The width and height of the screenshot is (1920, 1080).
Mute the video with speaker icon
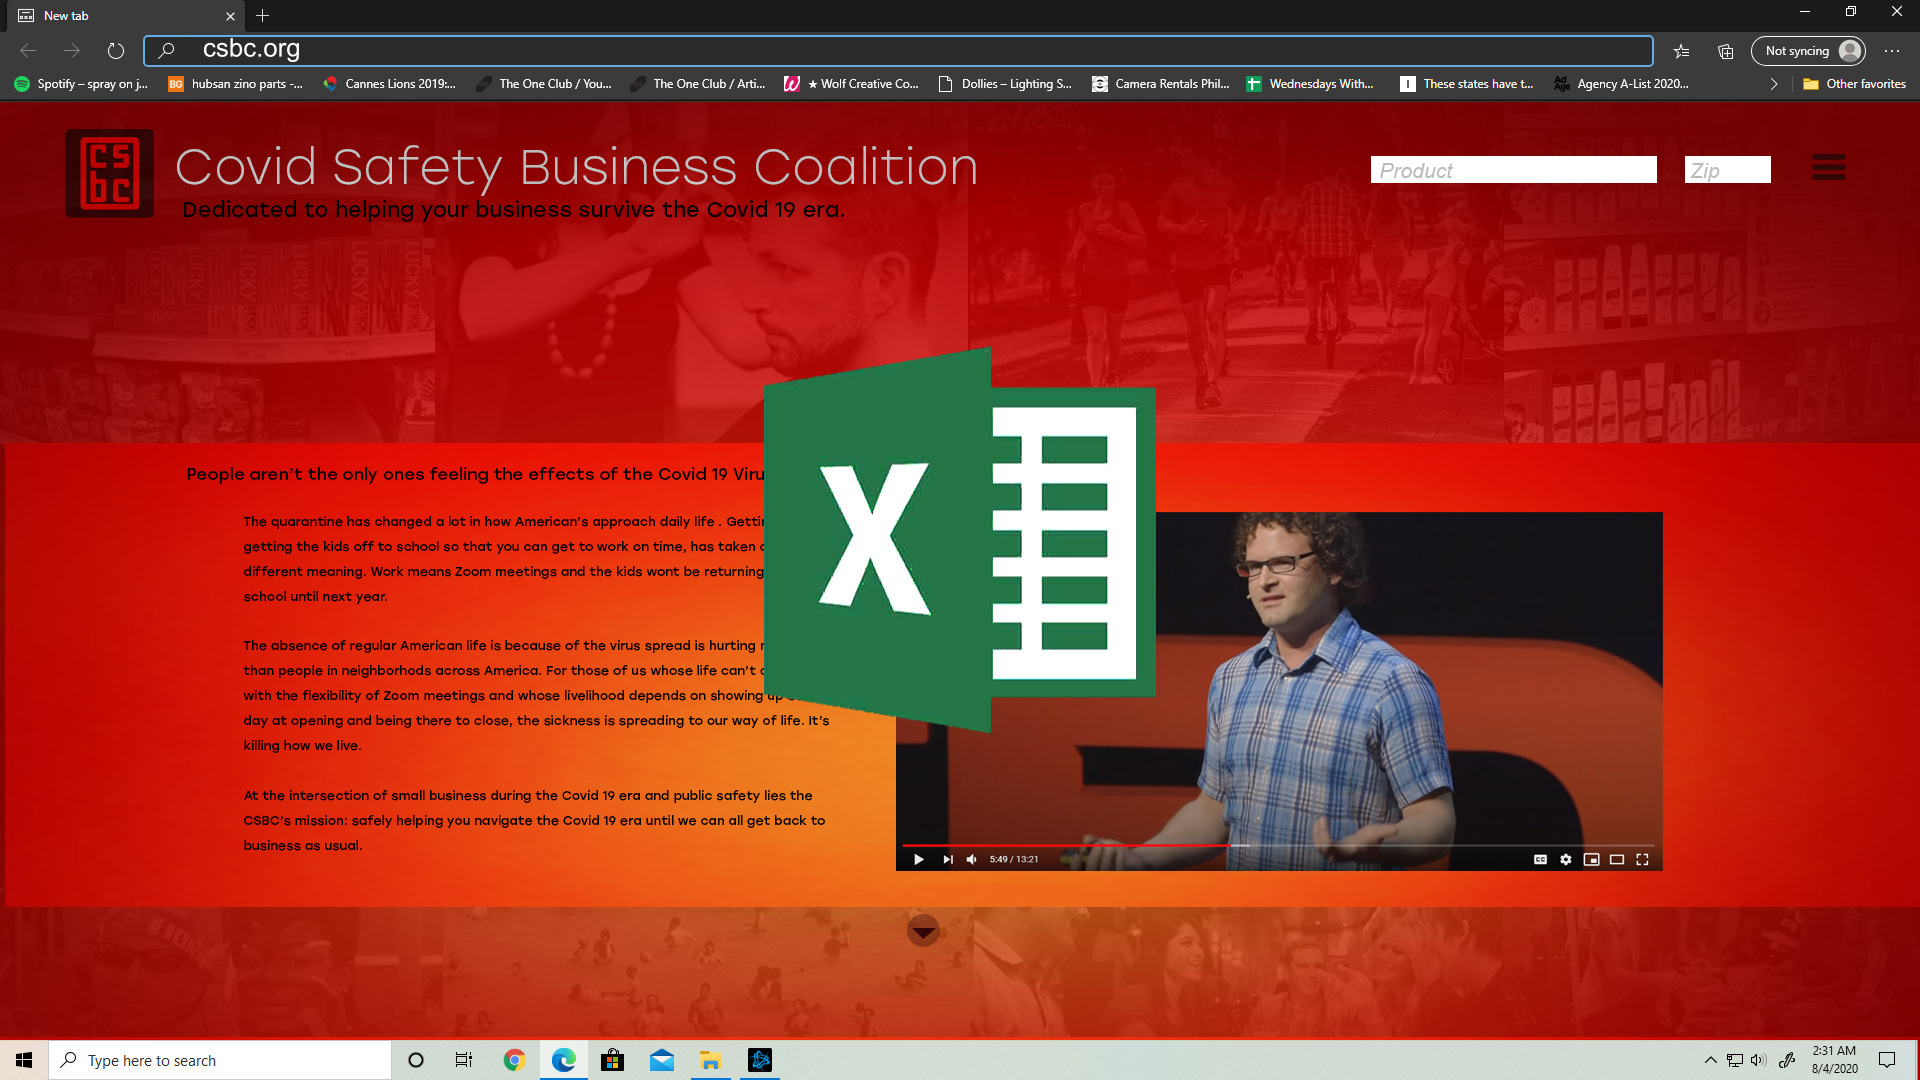click(971, 859)
